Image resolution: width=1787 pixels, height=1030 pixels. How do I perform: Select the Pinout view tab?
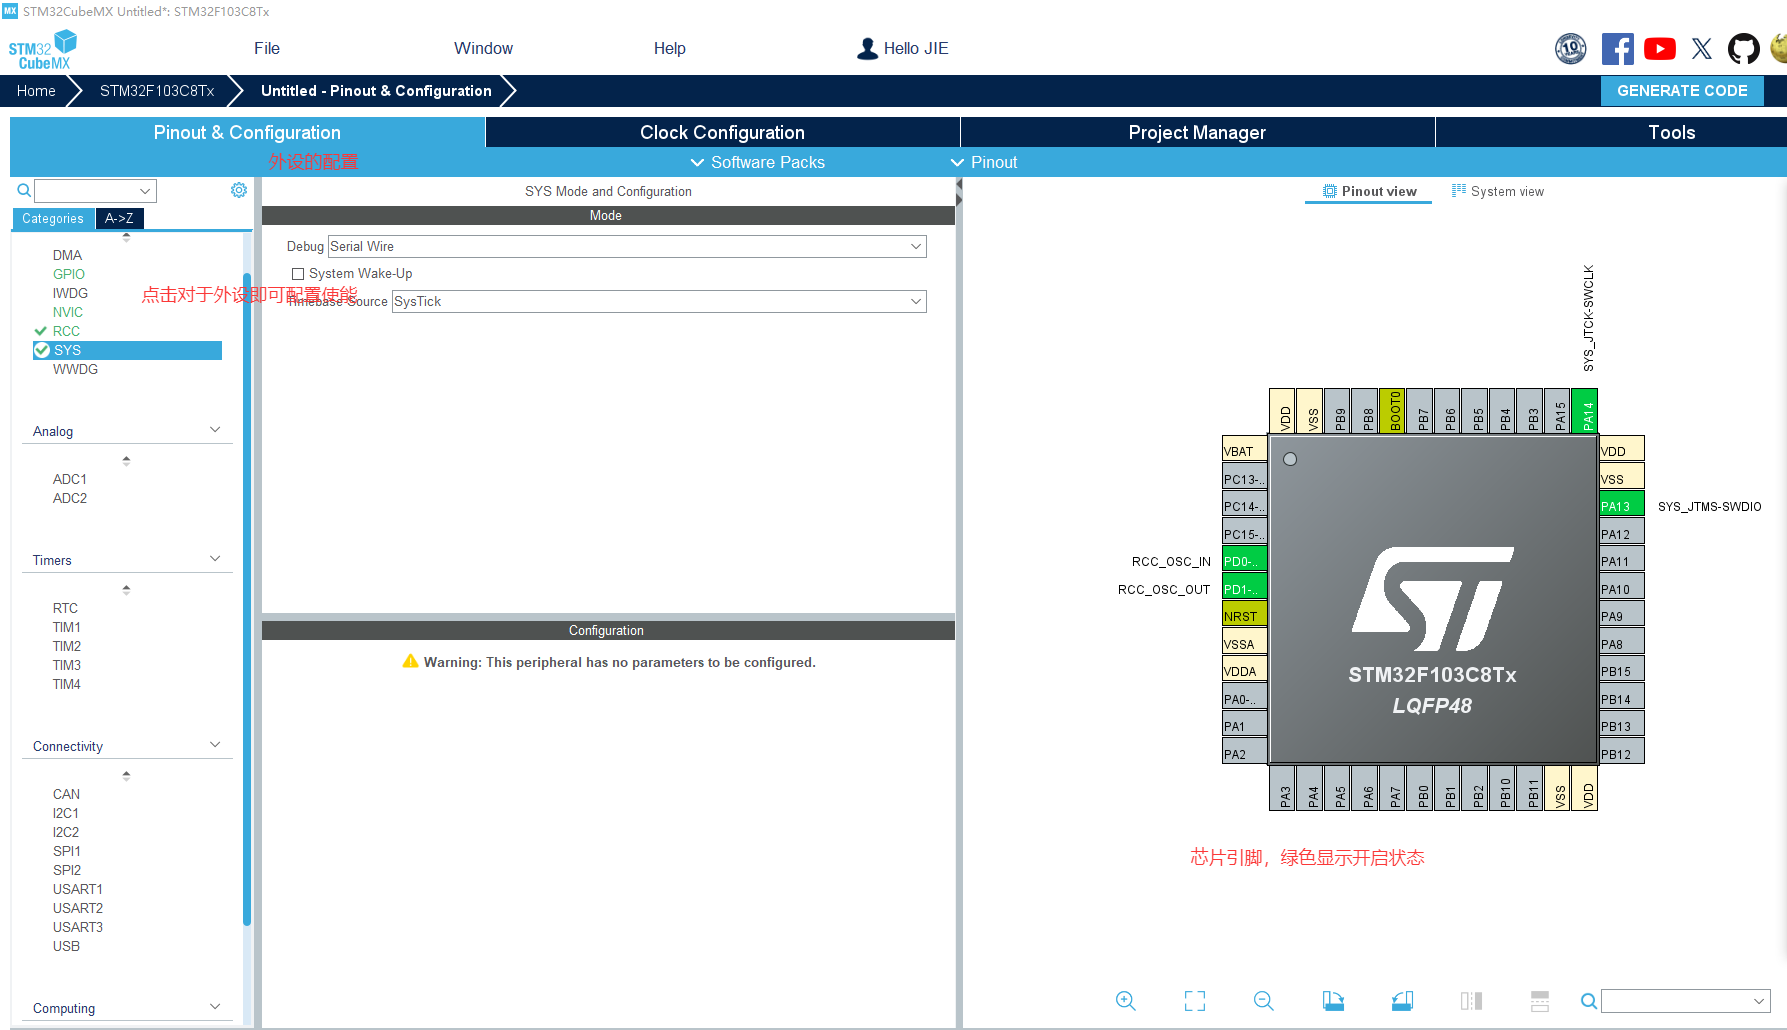pos(1369,191)
